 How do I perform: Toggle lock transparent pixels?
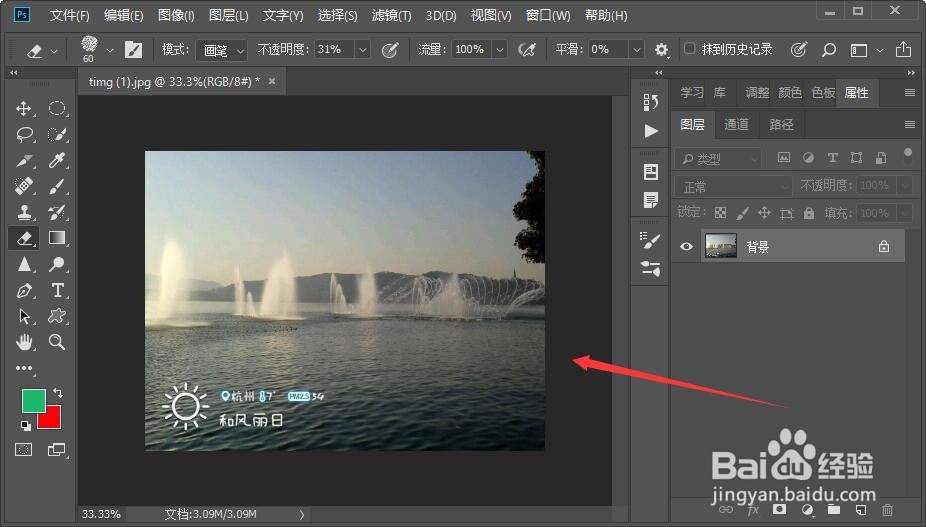tap(720, 213)
